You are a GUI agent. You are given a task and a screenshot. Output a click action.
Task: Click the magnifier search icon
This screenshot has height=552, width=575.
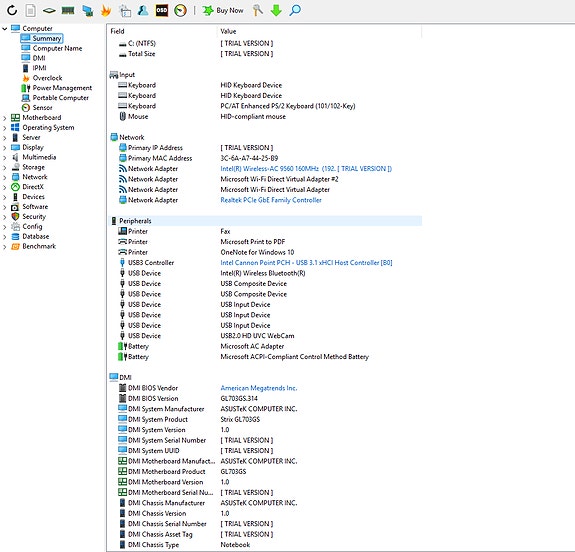(295, 10)
